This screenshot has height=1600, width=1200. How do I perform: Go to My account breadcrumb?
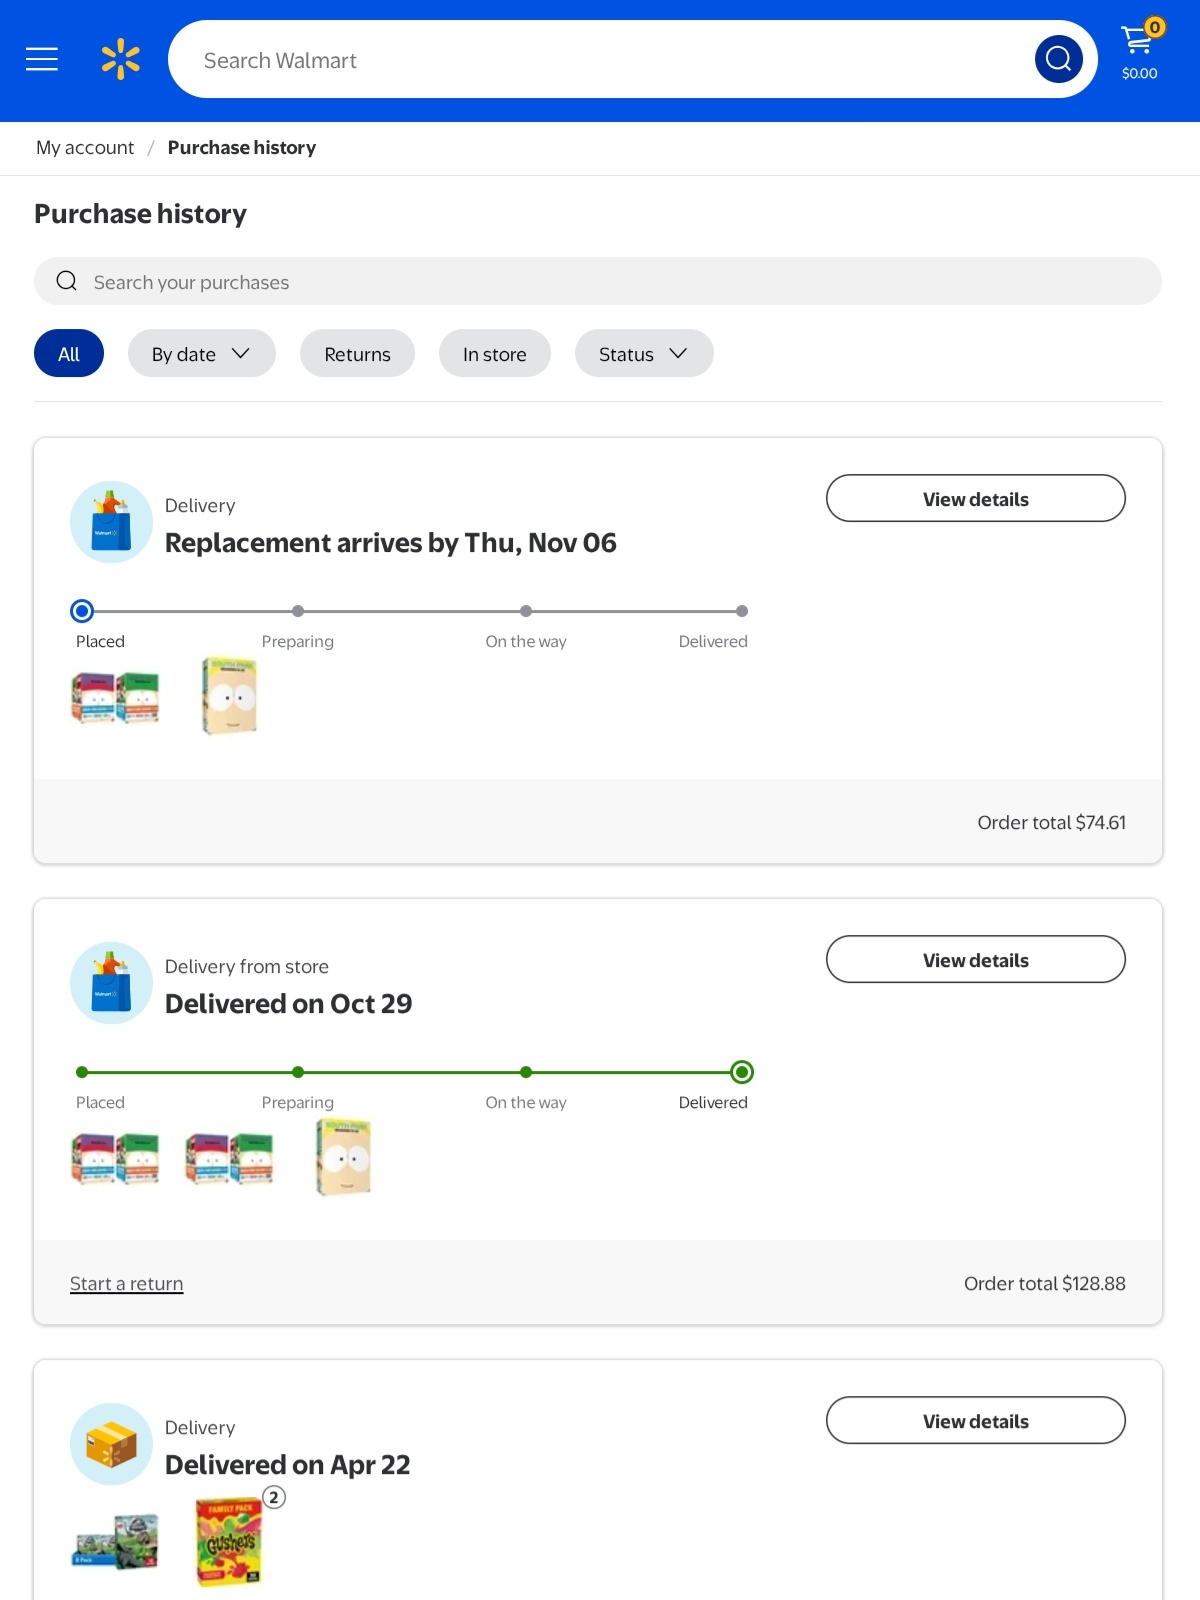85,148
